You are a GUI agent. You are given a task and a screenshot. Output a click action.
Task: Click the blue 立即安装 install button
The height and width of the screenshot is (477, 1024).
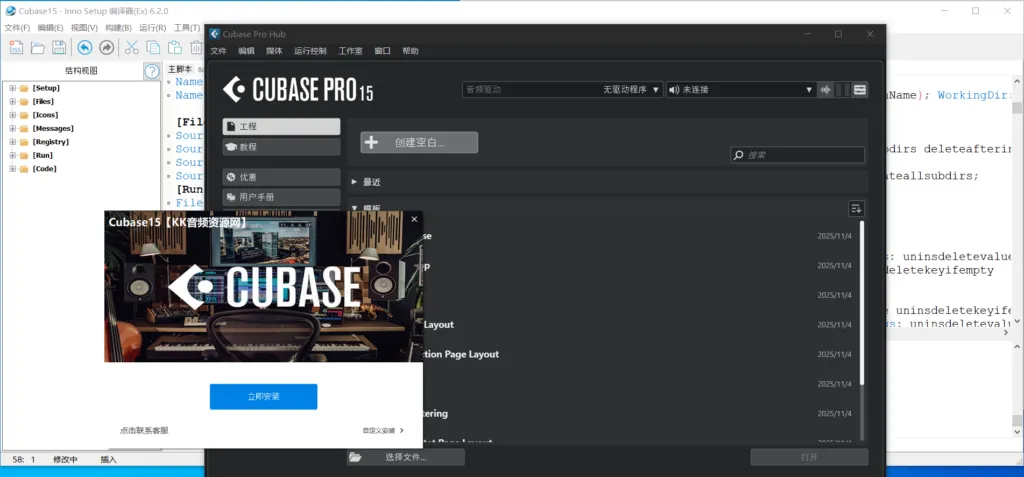[263, 397]
